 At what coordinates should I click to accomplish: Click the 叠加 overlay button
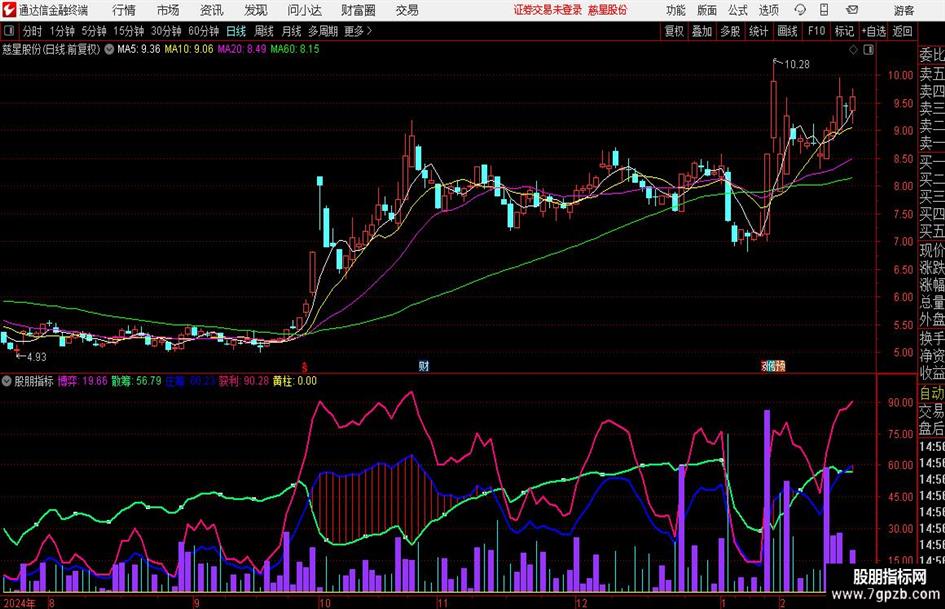[x=702, y=31]
